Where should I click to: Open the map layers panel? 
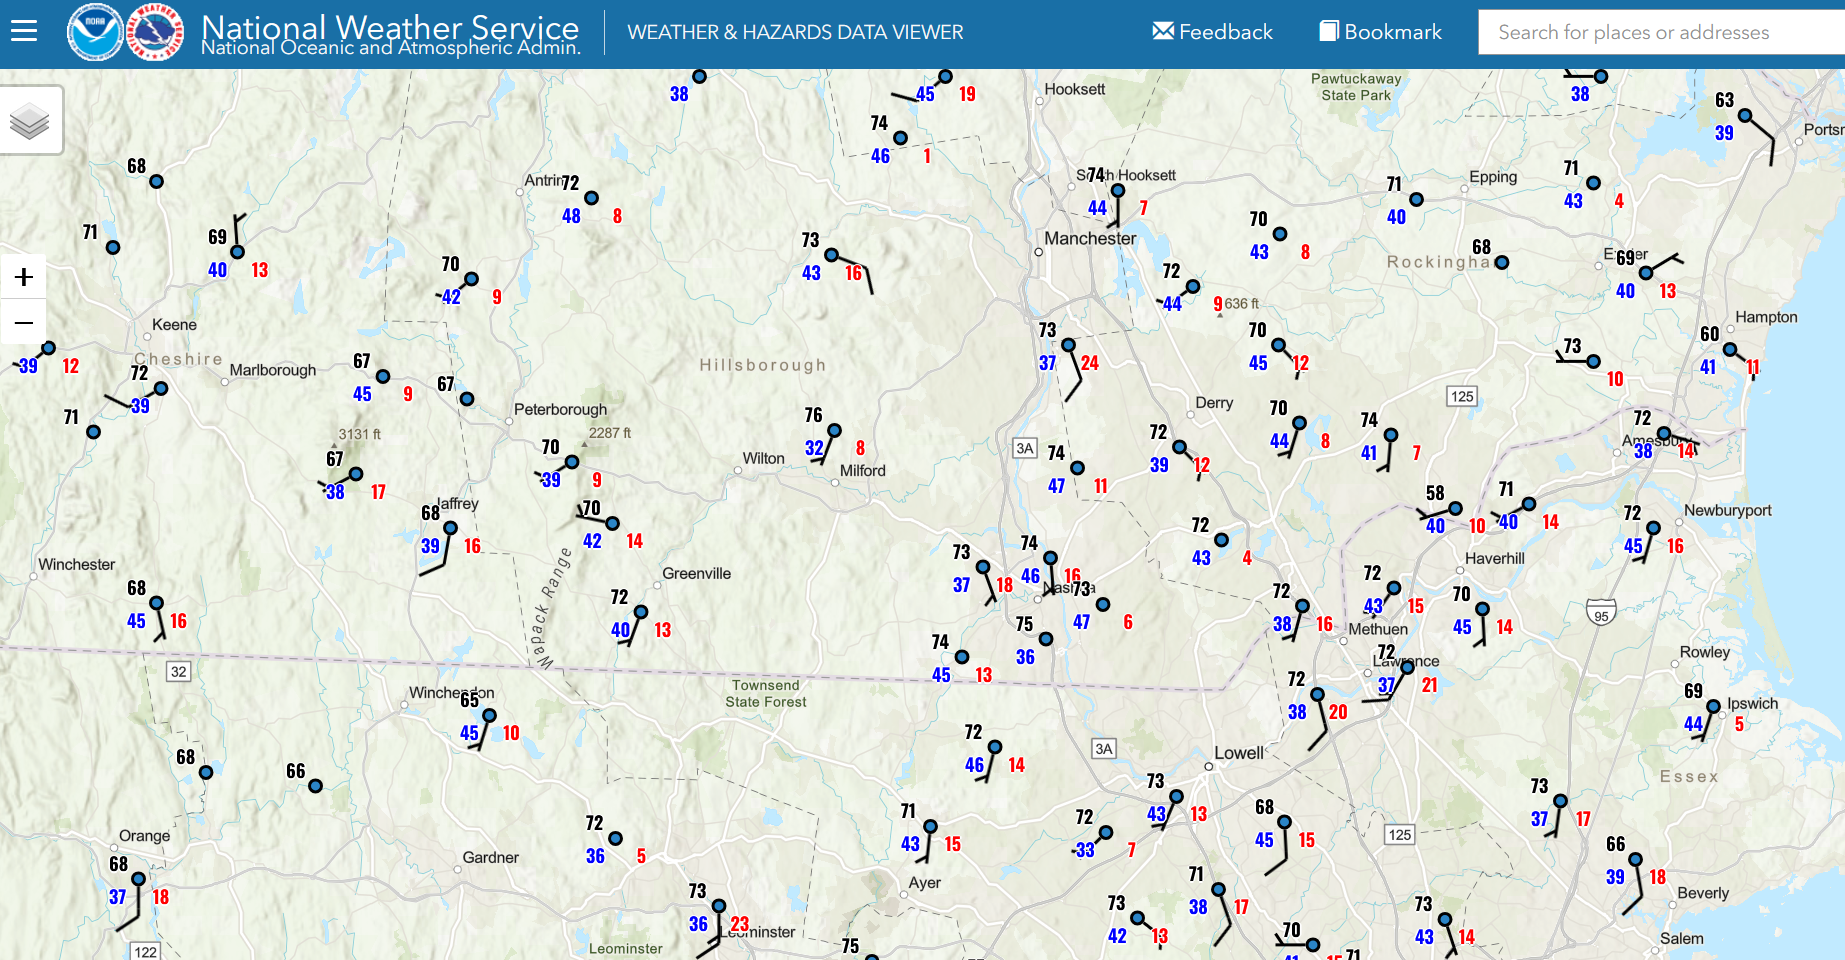(x=30, y=121)
